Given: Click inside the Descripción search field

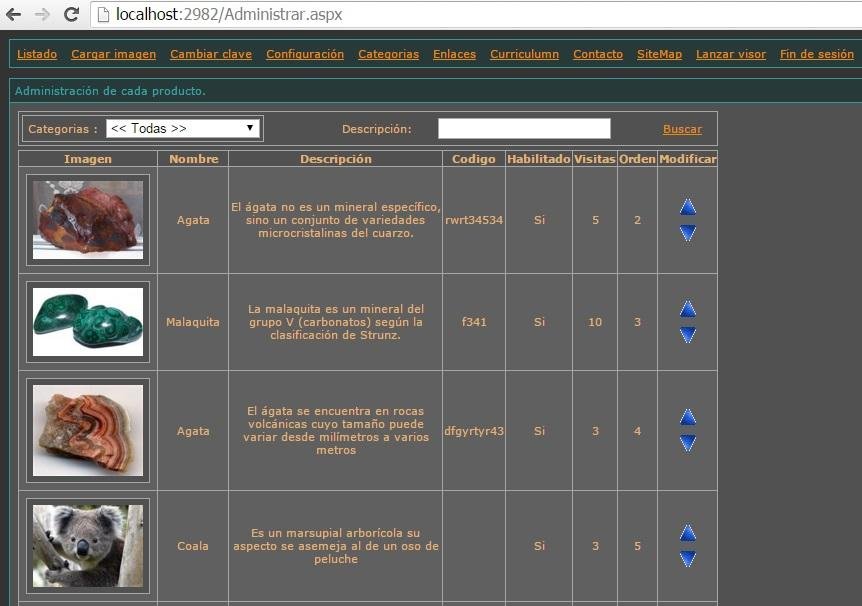Looking at the screenshot, I should point(523,128).
